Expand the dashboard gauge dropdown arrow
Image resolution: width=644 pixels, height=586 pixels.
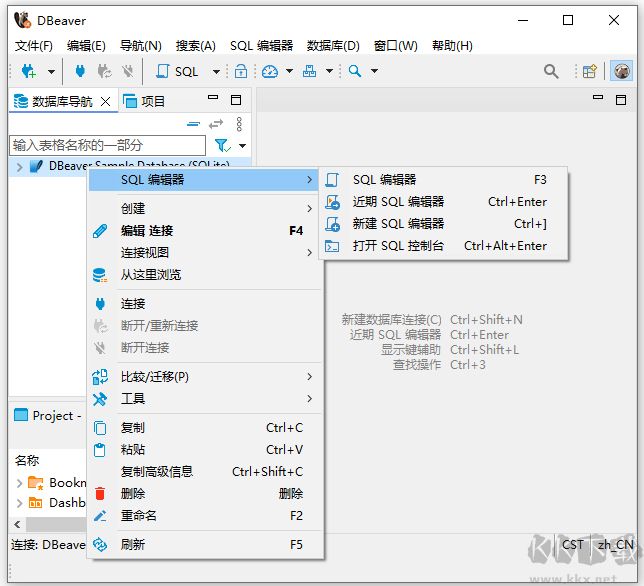click(289, 71)
